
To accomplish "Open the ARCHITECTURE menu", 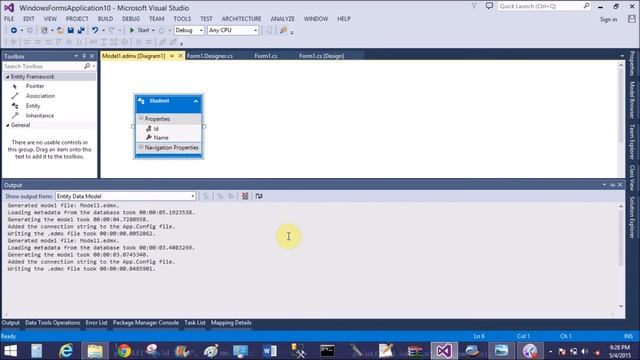I will click(242, 19).
